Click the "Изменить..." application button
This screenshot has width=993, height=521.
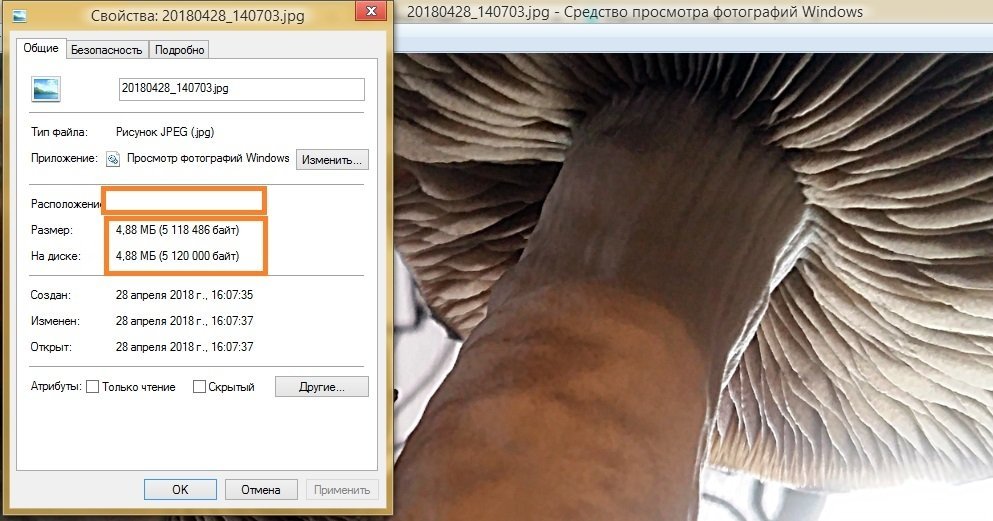pos(332,160)
